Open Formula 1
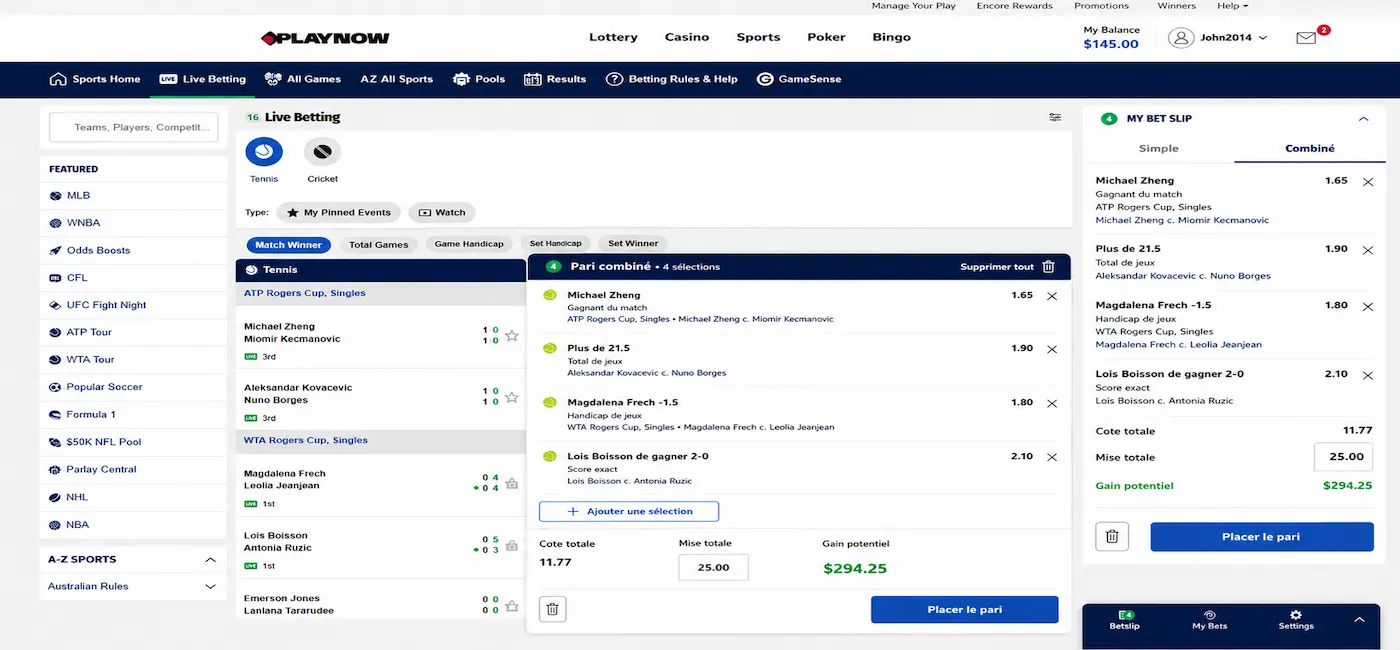1400x650 pixels. point(134,414)
